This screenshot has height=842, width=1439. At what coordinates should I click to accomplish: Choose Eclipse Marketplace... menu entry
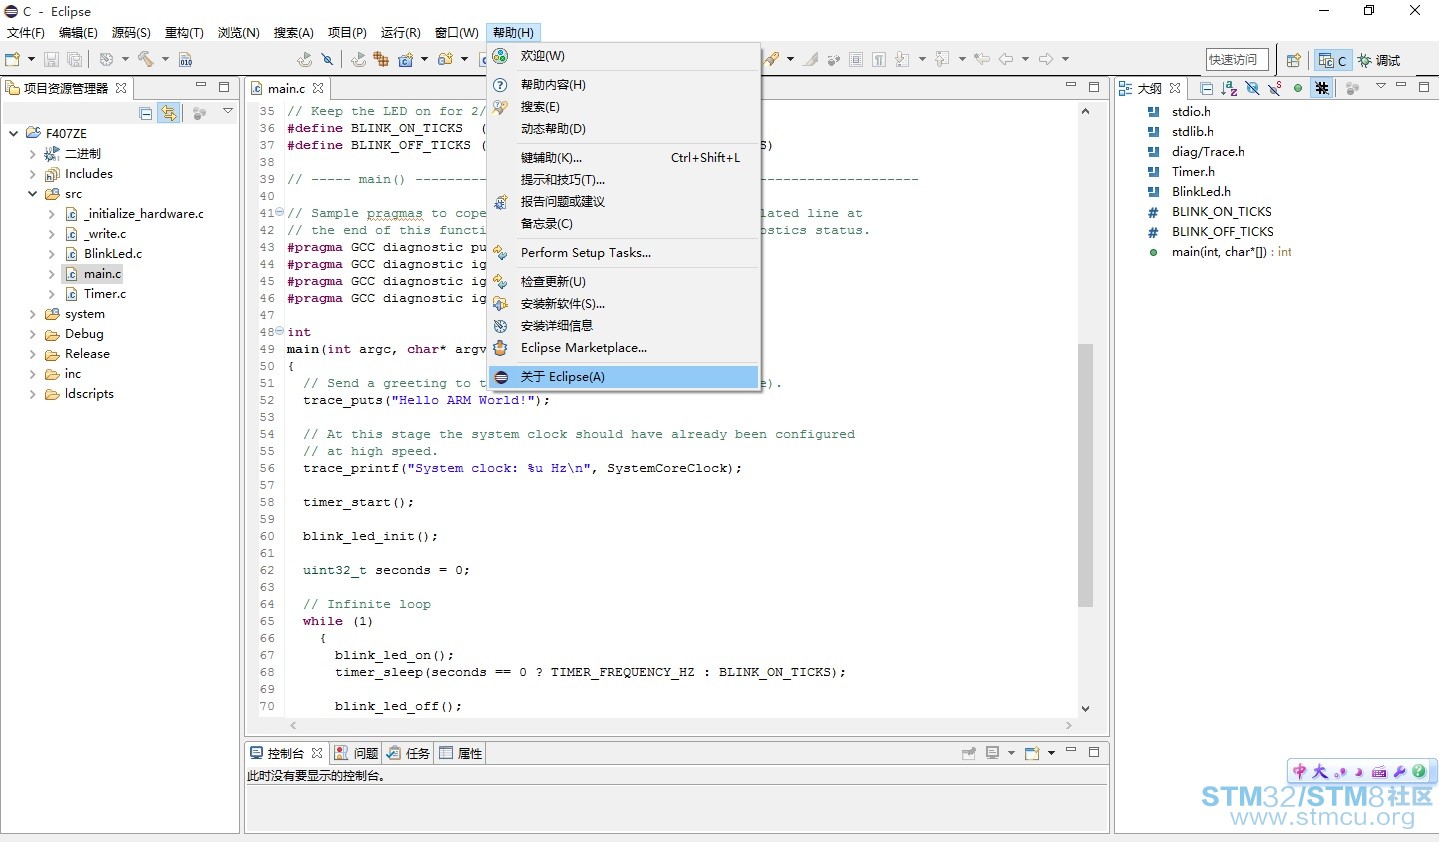[583, 348]
